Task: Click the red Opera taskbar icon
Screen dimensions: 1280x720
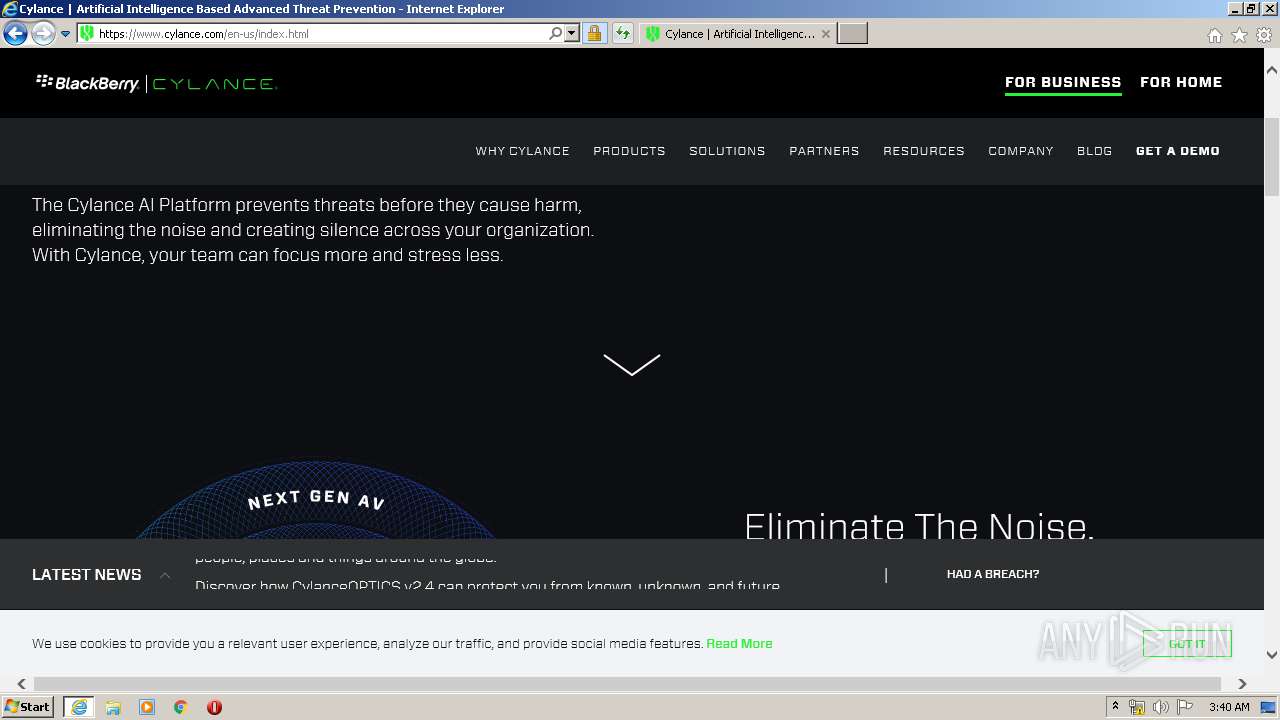Action: [x=214, y=707]
